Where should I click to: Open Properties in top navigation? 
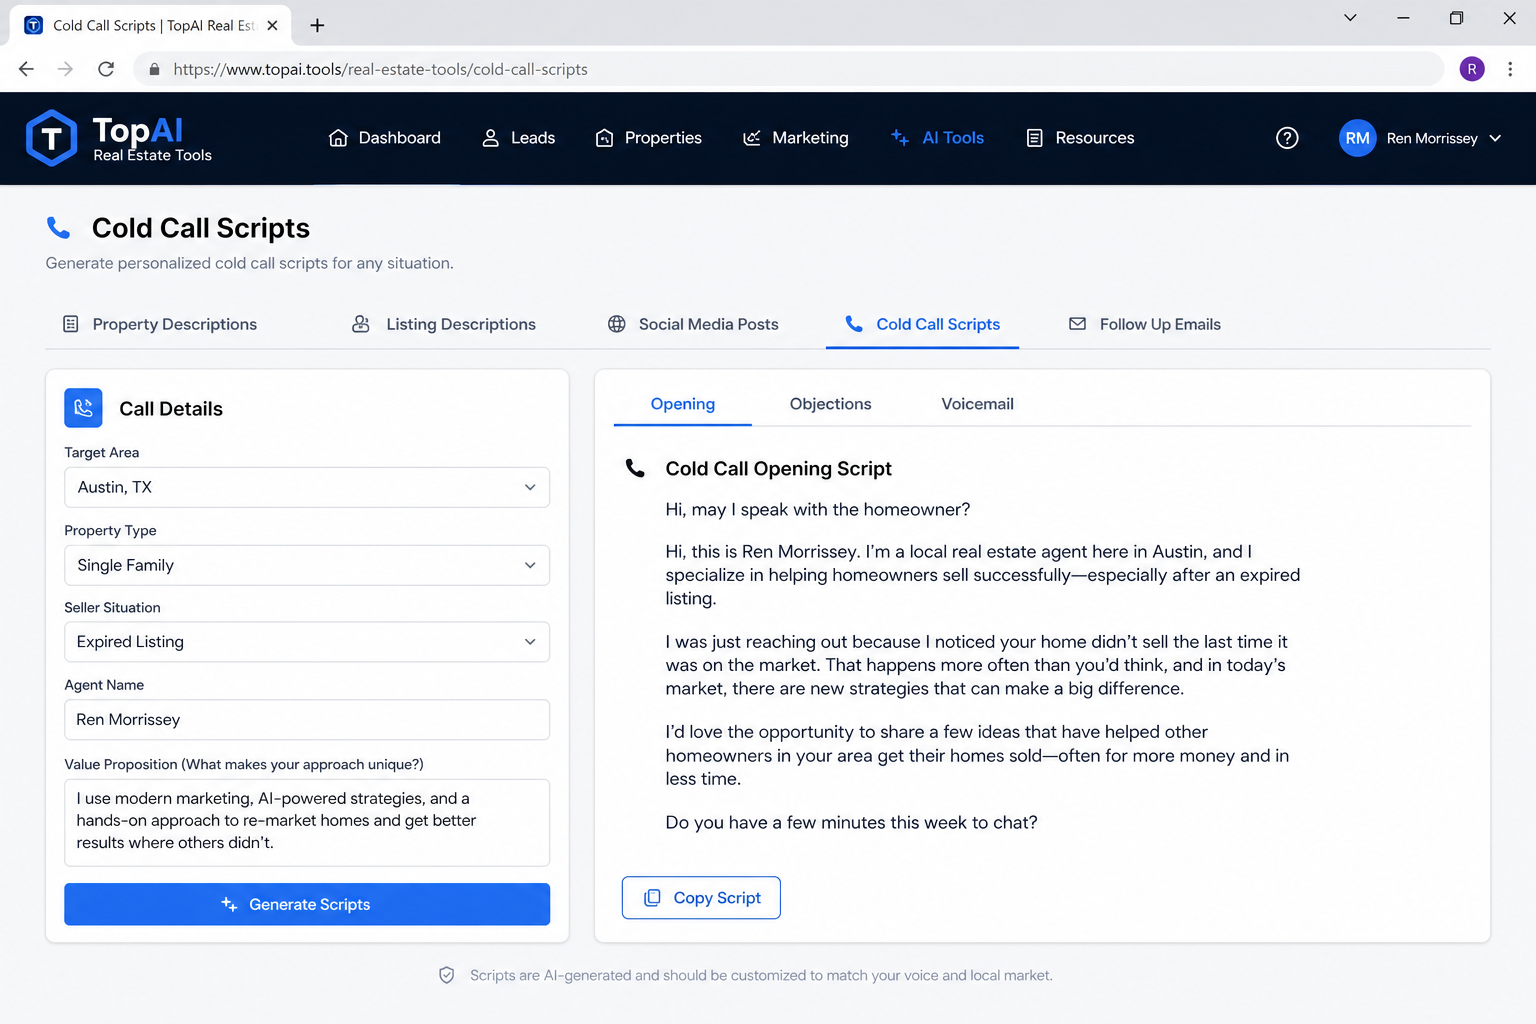click(649, 138)
